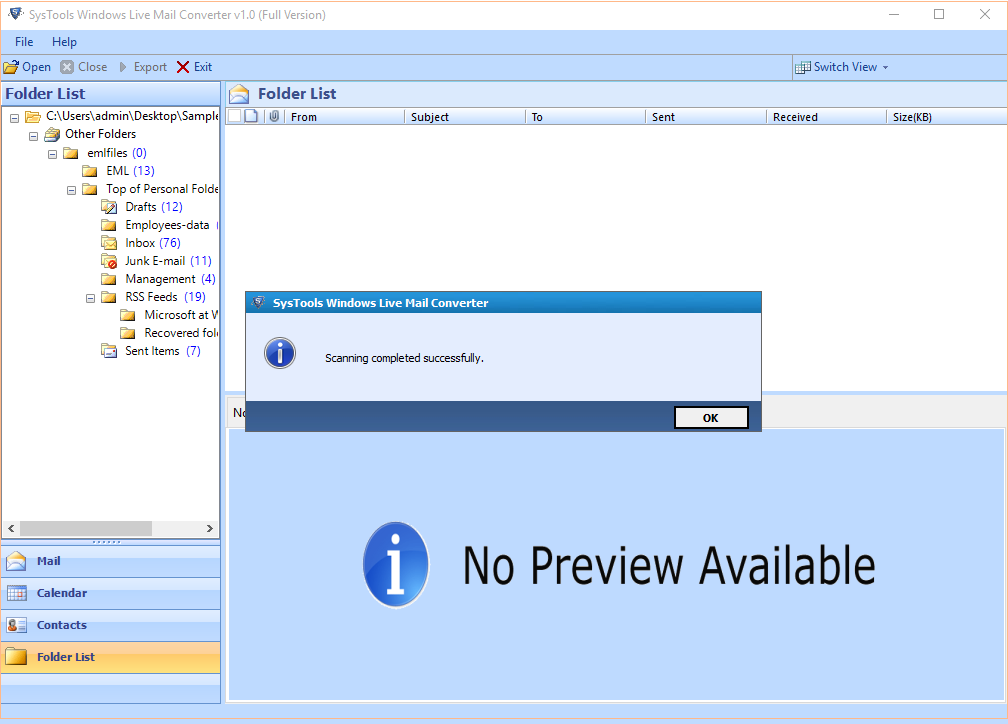Sort by the Subject column header
The width and height of the screenshot is (1008, 724).
coord(464,117)
